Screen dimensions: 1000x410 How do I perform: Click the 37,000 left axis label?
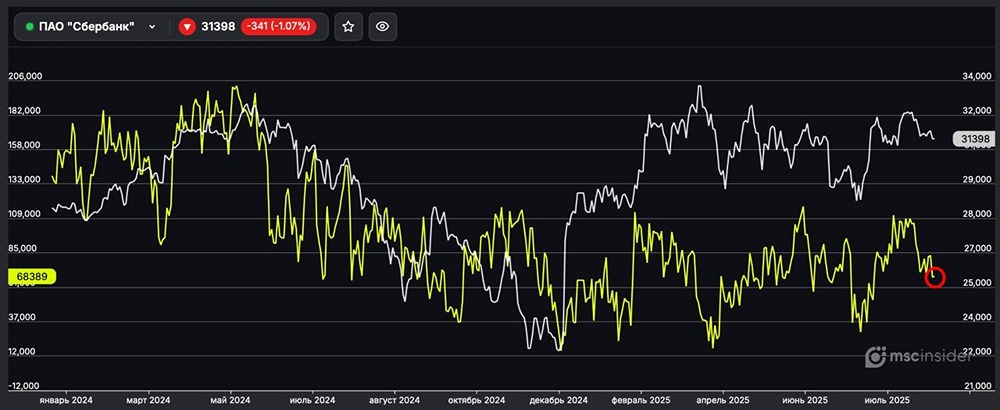22,318
